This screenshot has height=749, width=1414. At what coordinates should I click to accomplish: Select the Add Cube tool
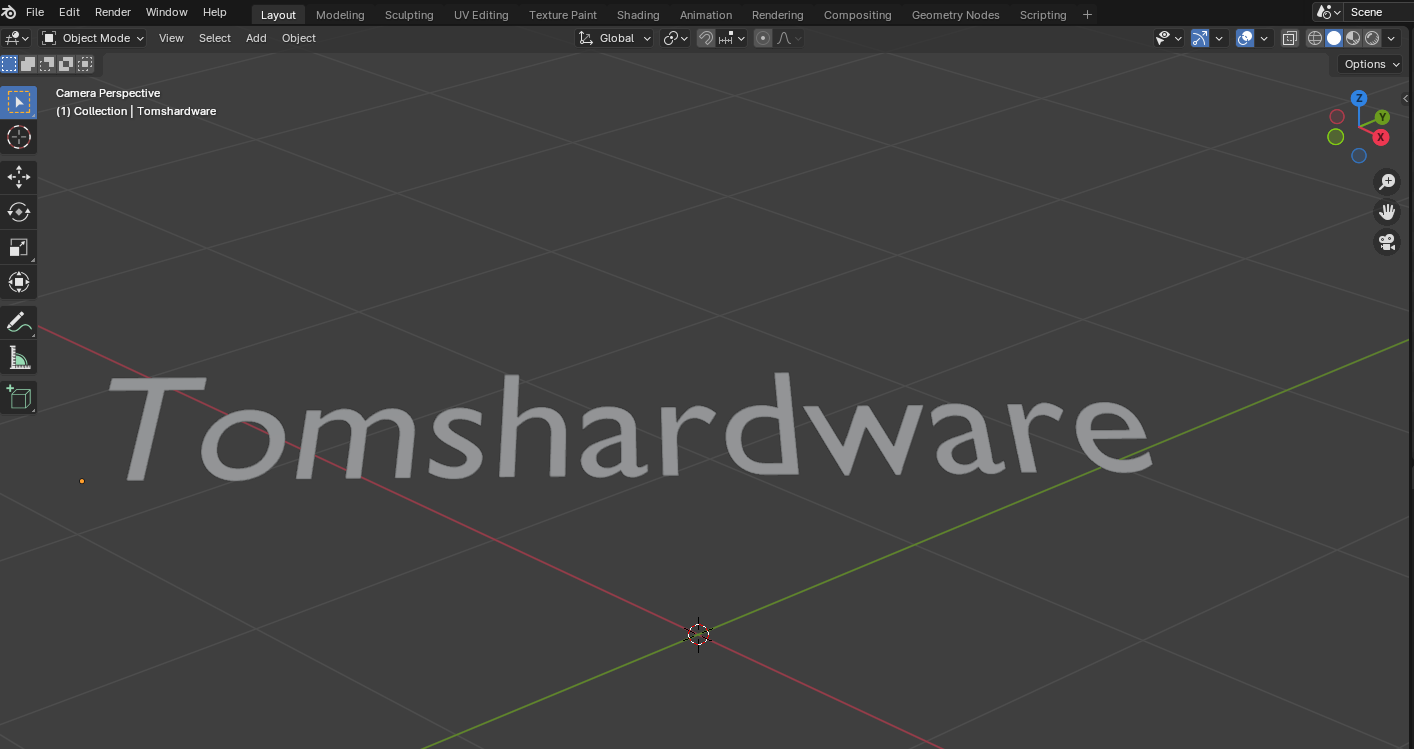(18, 398)
